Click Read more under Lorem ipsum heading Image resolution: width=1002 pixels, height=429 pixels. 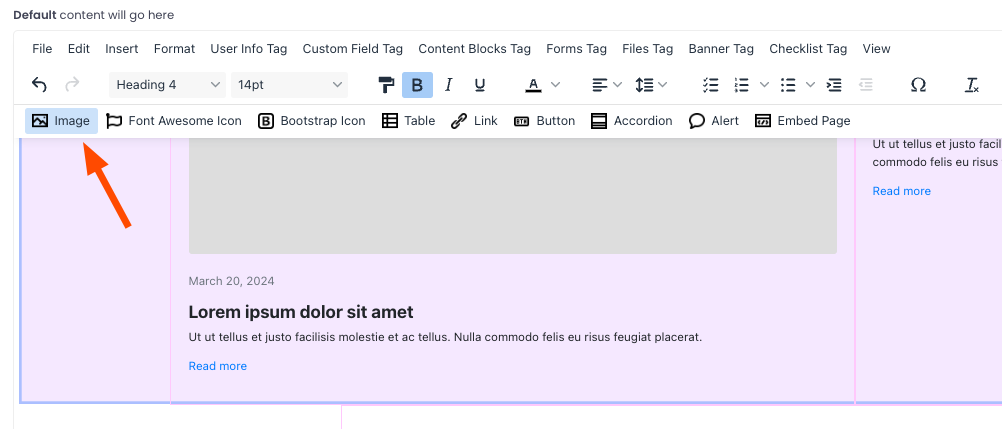click(x=217, y=366)
